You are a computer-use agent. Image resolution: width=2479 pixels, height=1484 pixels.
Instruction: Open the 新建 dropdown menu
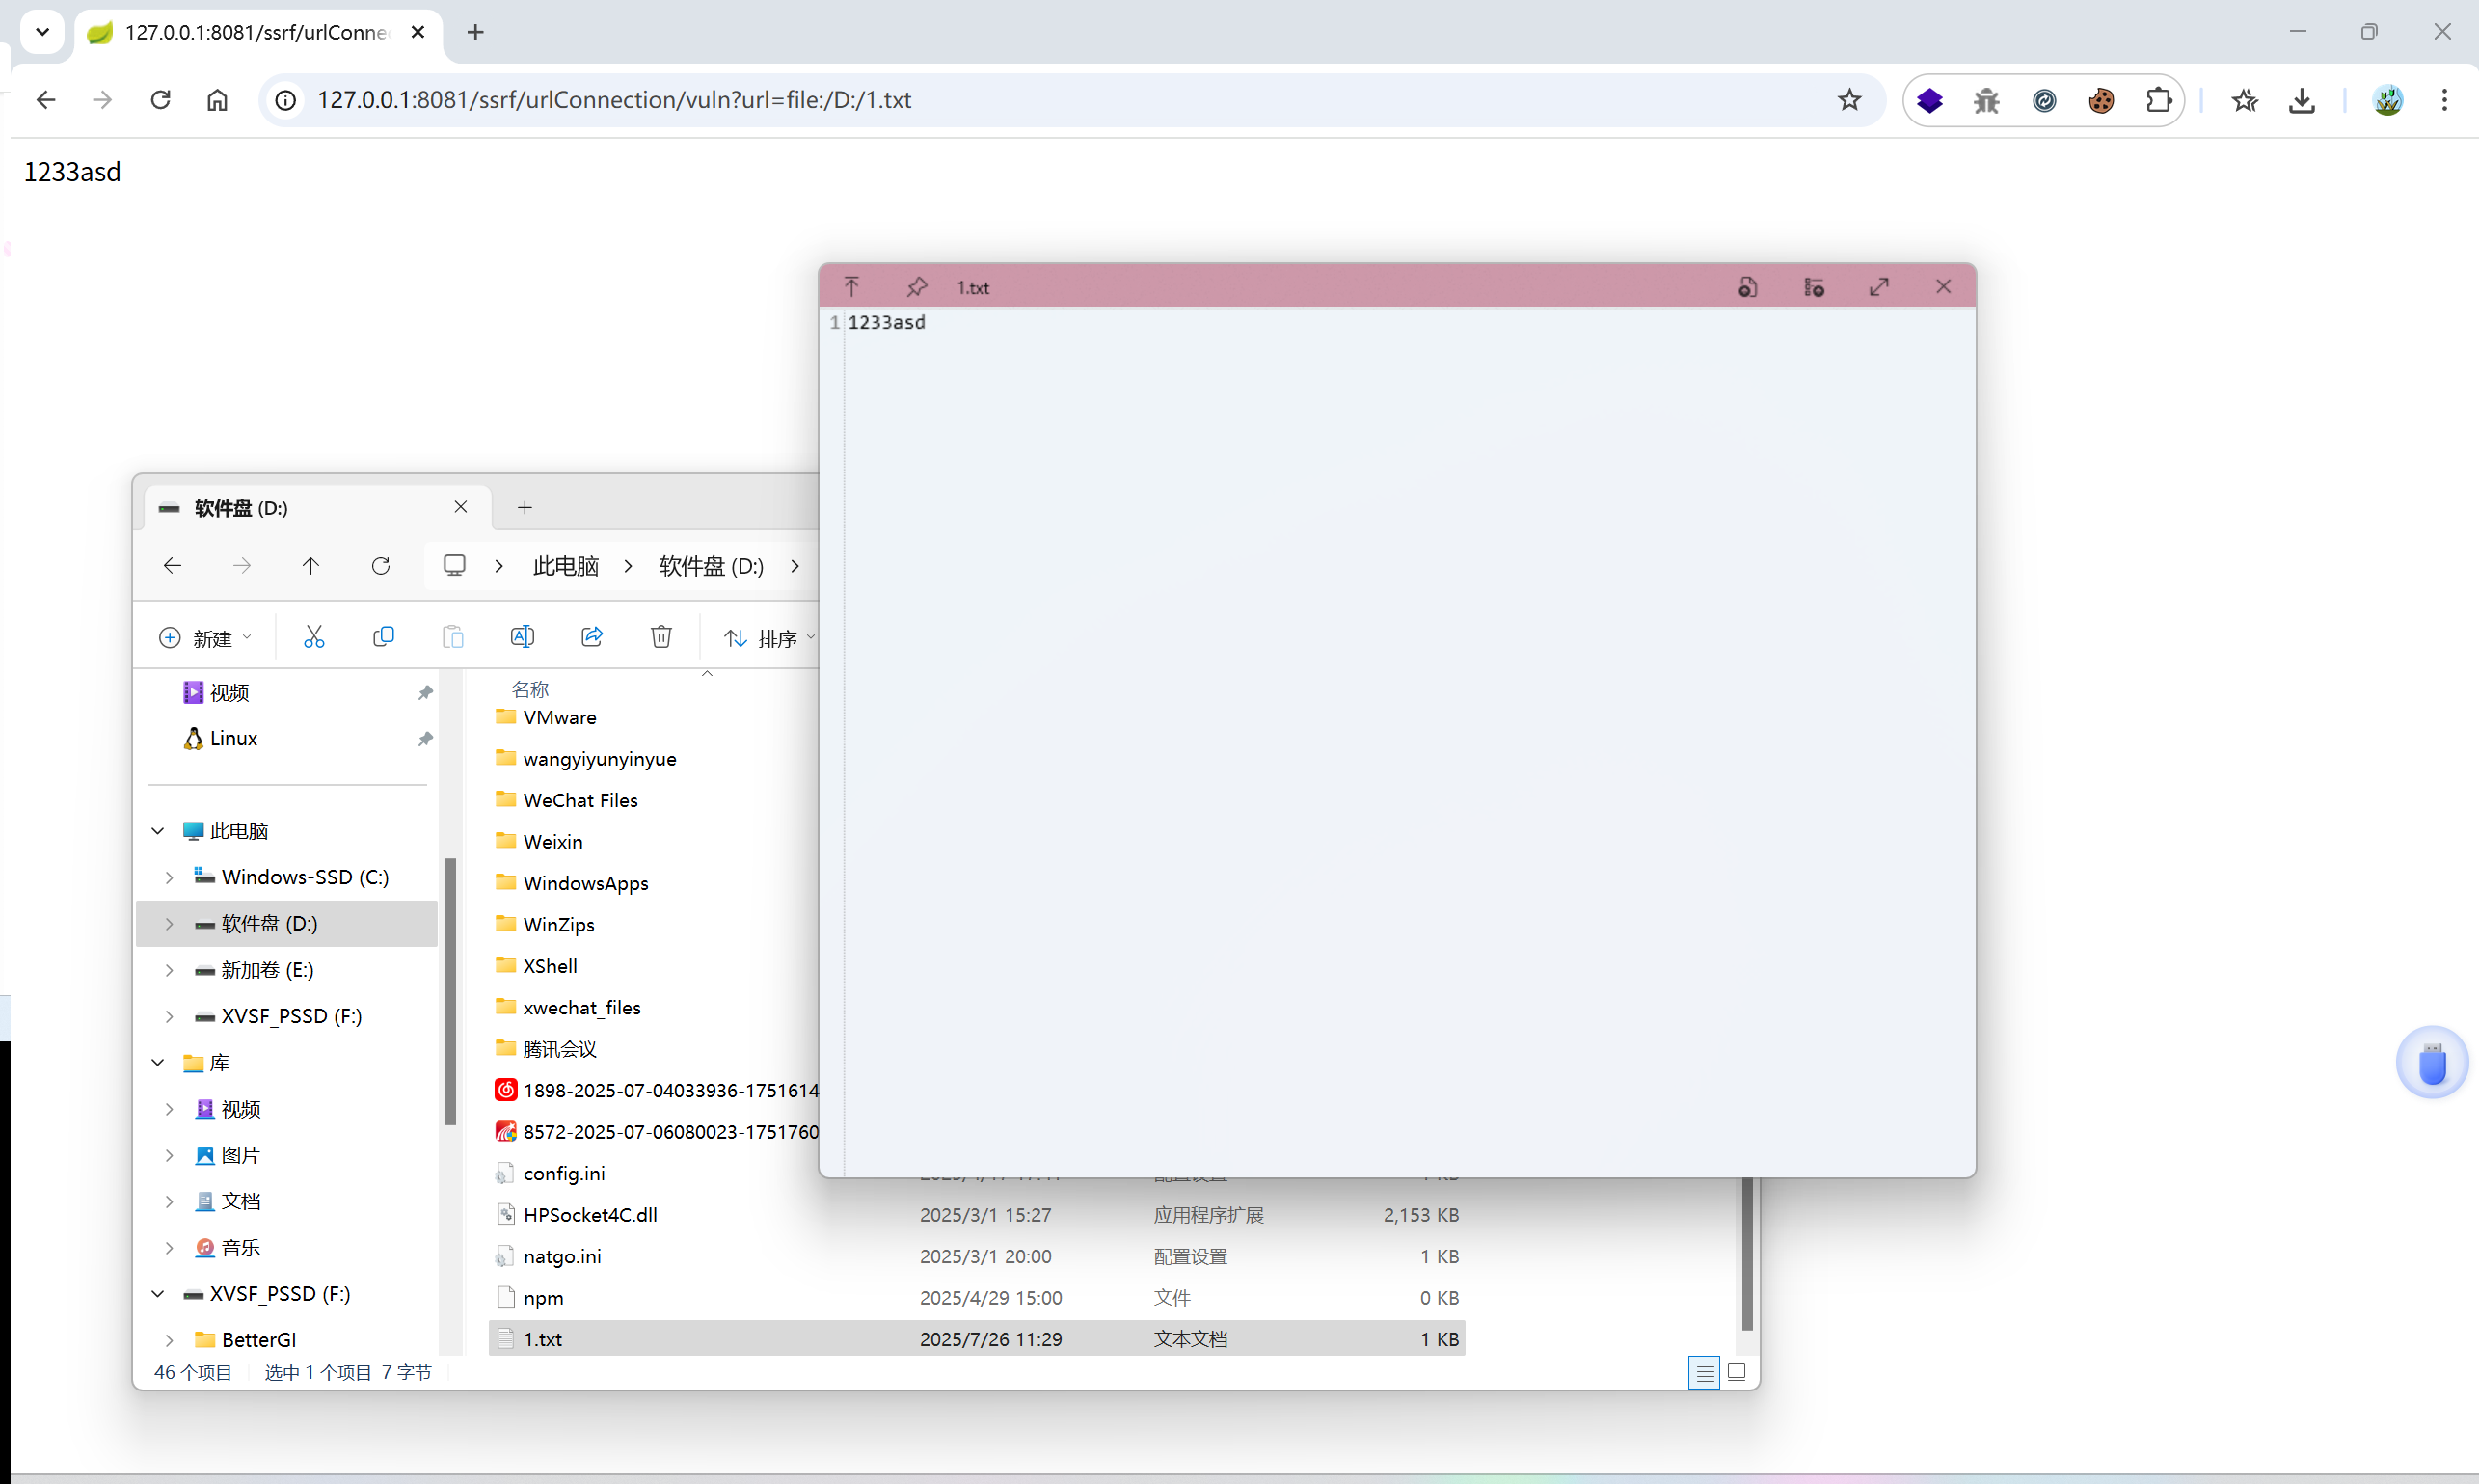click(x=207, y=638)
